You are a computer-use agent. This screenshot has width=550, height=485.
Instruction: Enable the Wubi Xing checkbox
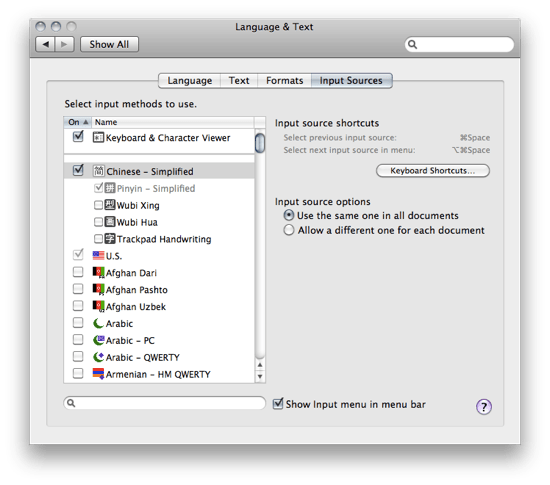[99, 205]
